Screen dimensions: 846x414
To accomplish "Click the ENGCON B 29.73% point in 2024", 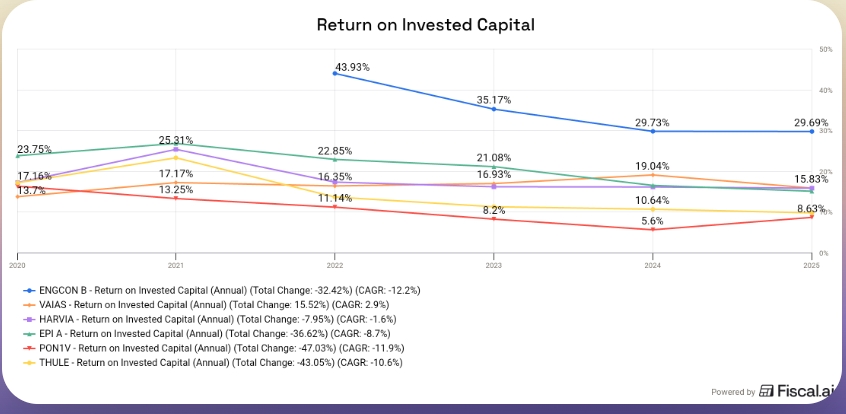I will click(x=652, y=131).
